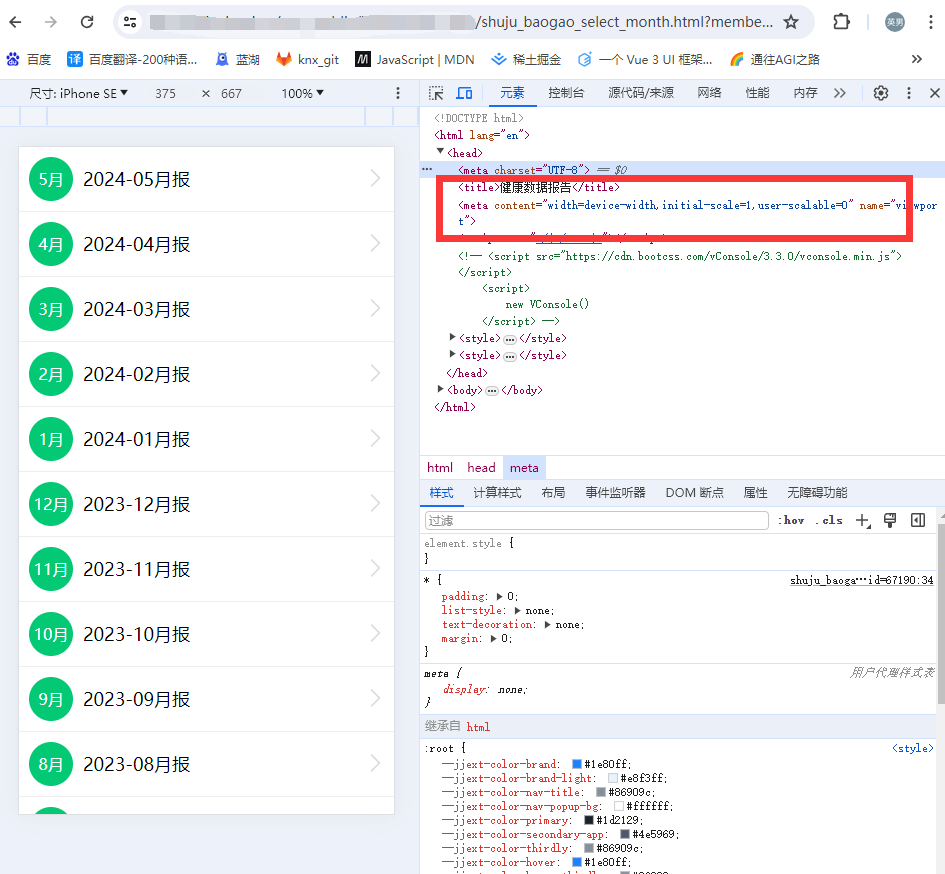Open the 2024-03月报 report

(206, 309)
